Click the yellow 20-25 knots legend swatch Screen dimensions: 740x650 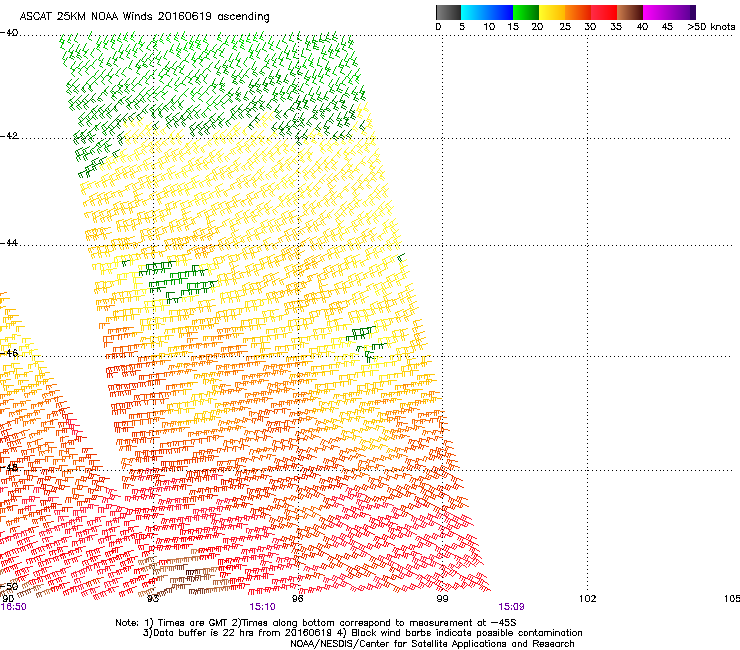point(552,12)
